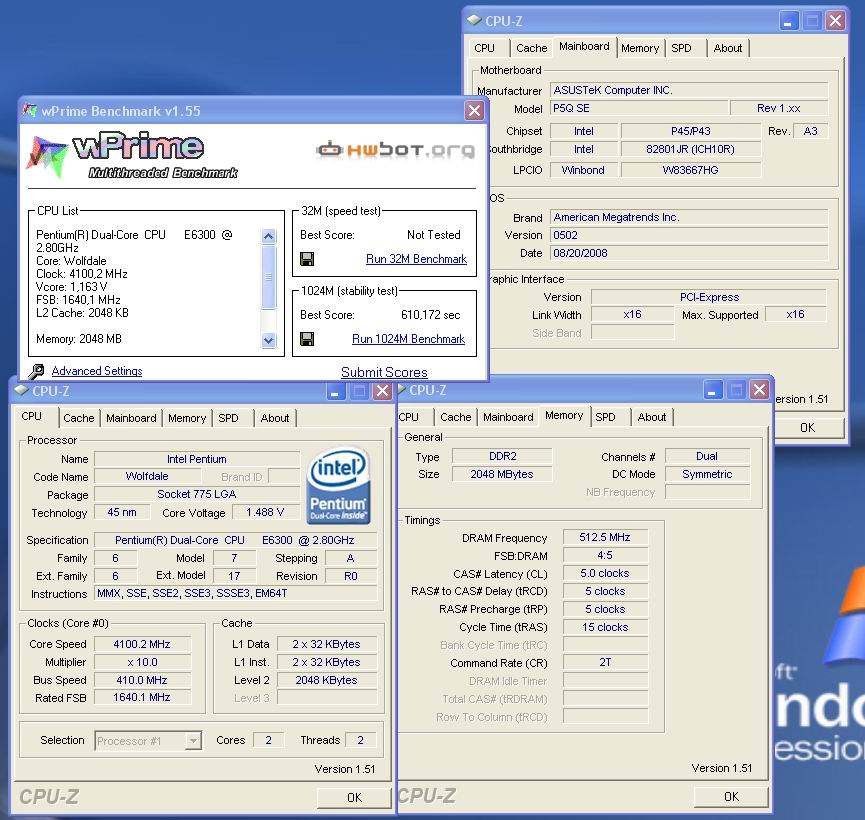Click OK in the CPU-Z Mainboard window
Screen dimensions: 865x820
pyautogui.click(x=808, y=428)
